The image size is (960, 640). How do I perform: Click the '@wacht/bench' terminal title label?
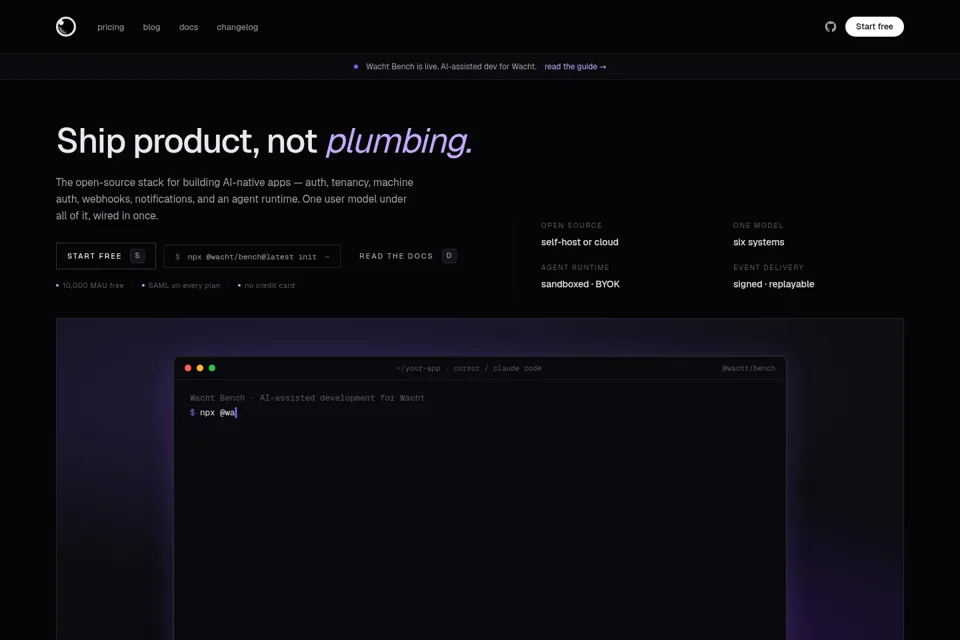pyautogui.click(x=748, y=368)
